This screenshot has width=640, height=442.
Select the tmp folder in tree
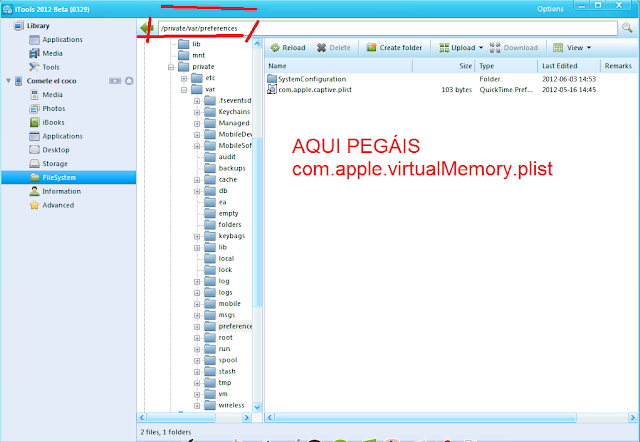pos(218,383)
